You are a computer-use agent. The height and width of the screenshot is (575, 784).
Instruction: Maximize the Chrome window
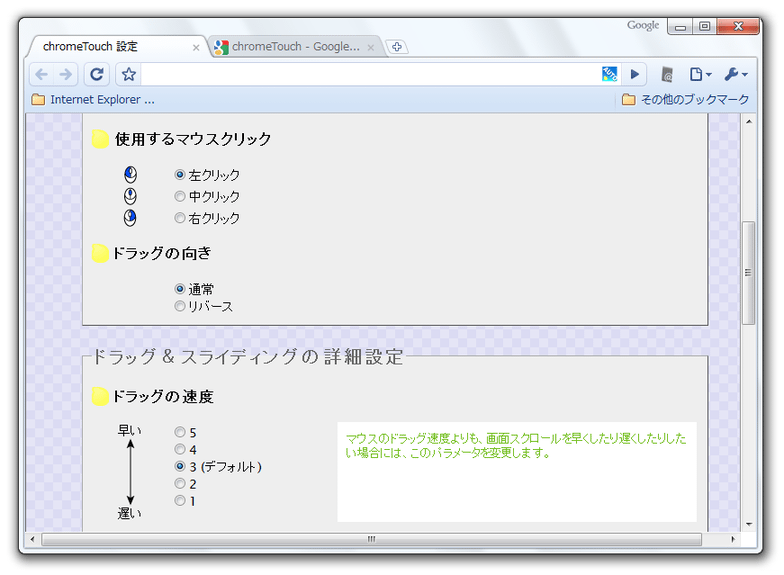click(x=704, y=26)
